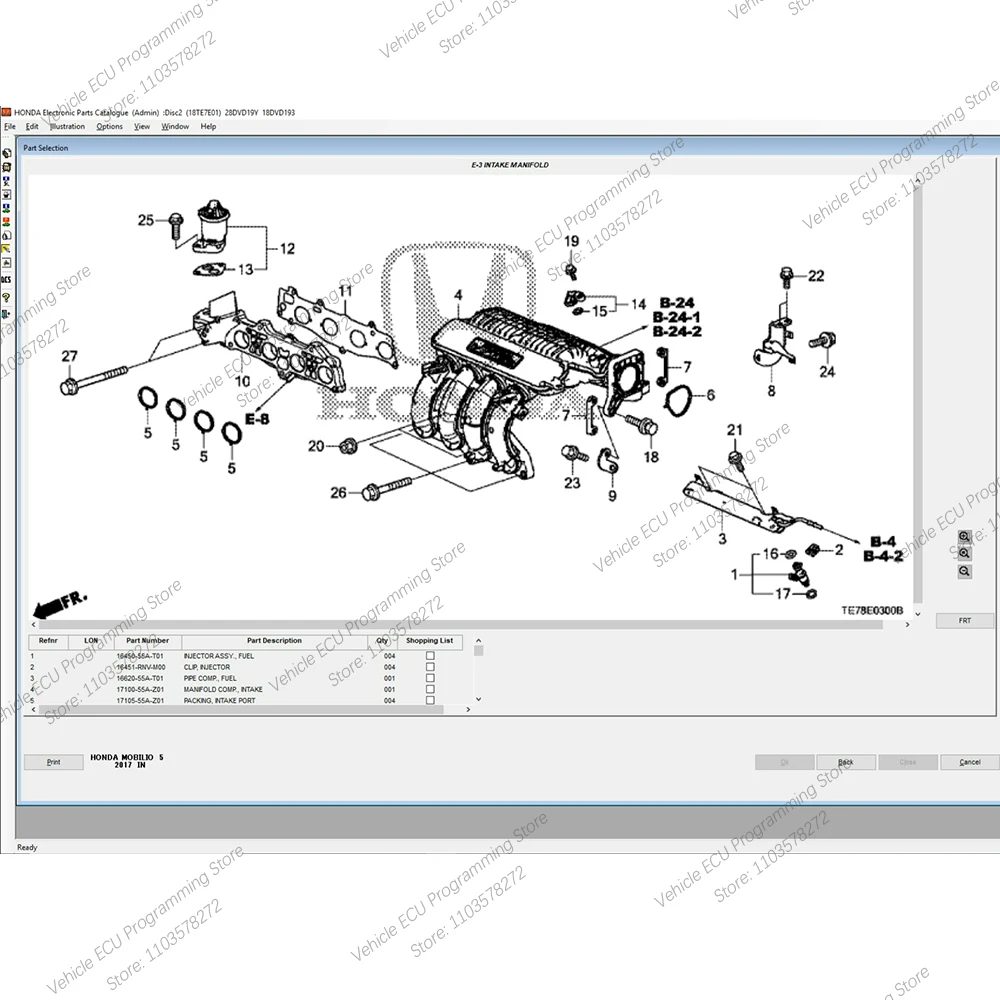
Task: Select the PACKING, INTAKE PORT description cell
Action: [219, 700]
